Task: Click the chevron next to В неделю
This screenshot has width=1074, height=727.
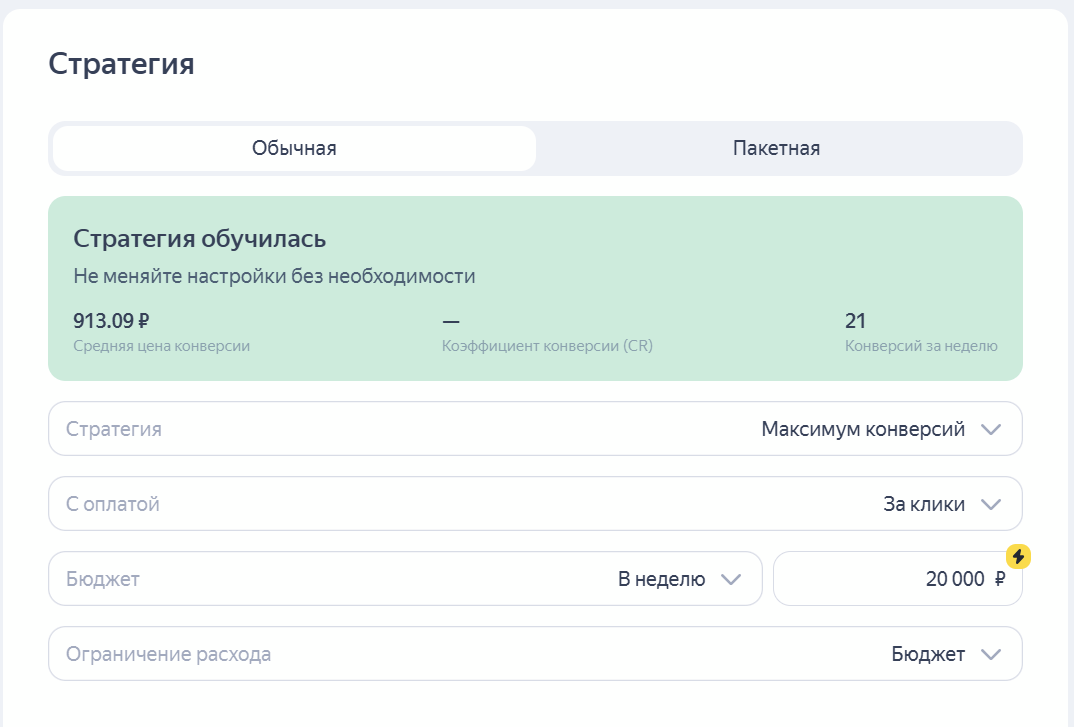Action: pos(731,578)
